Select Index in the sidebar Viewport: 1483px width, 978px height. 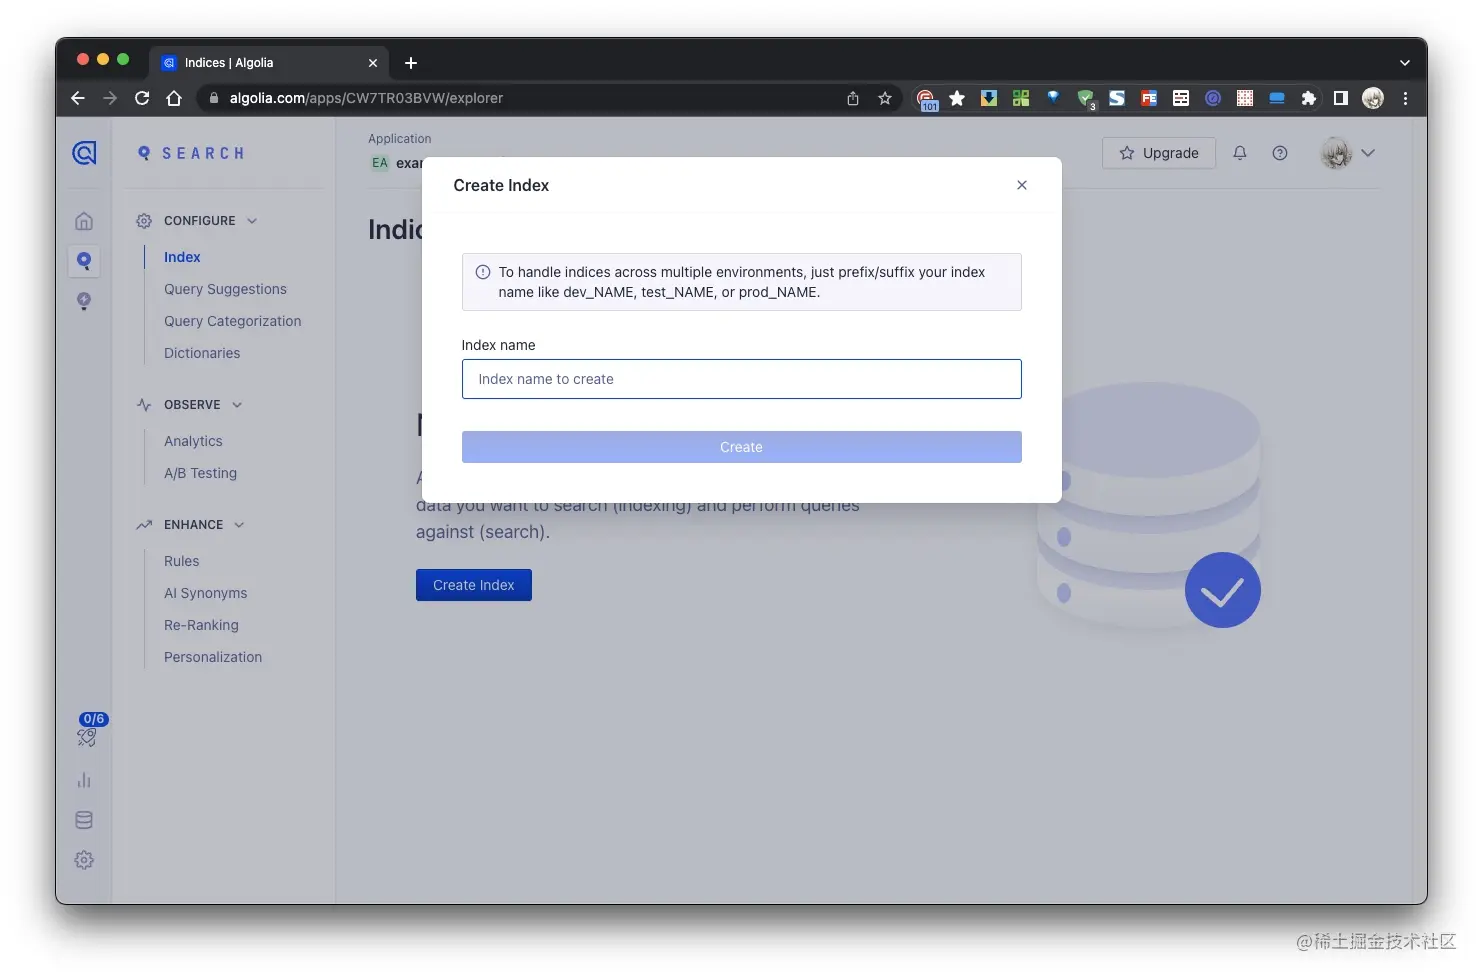click(x=182, y=257)
